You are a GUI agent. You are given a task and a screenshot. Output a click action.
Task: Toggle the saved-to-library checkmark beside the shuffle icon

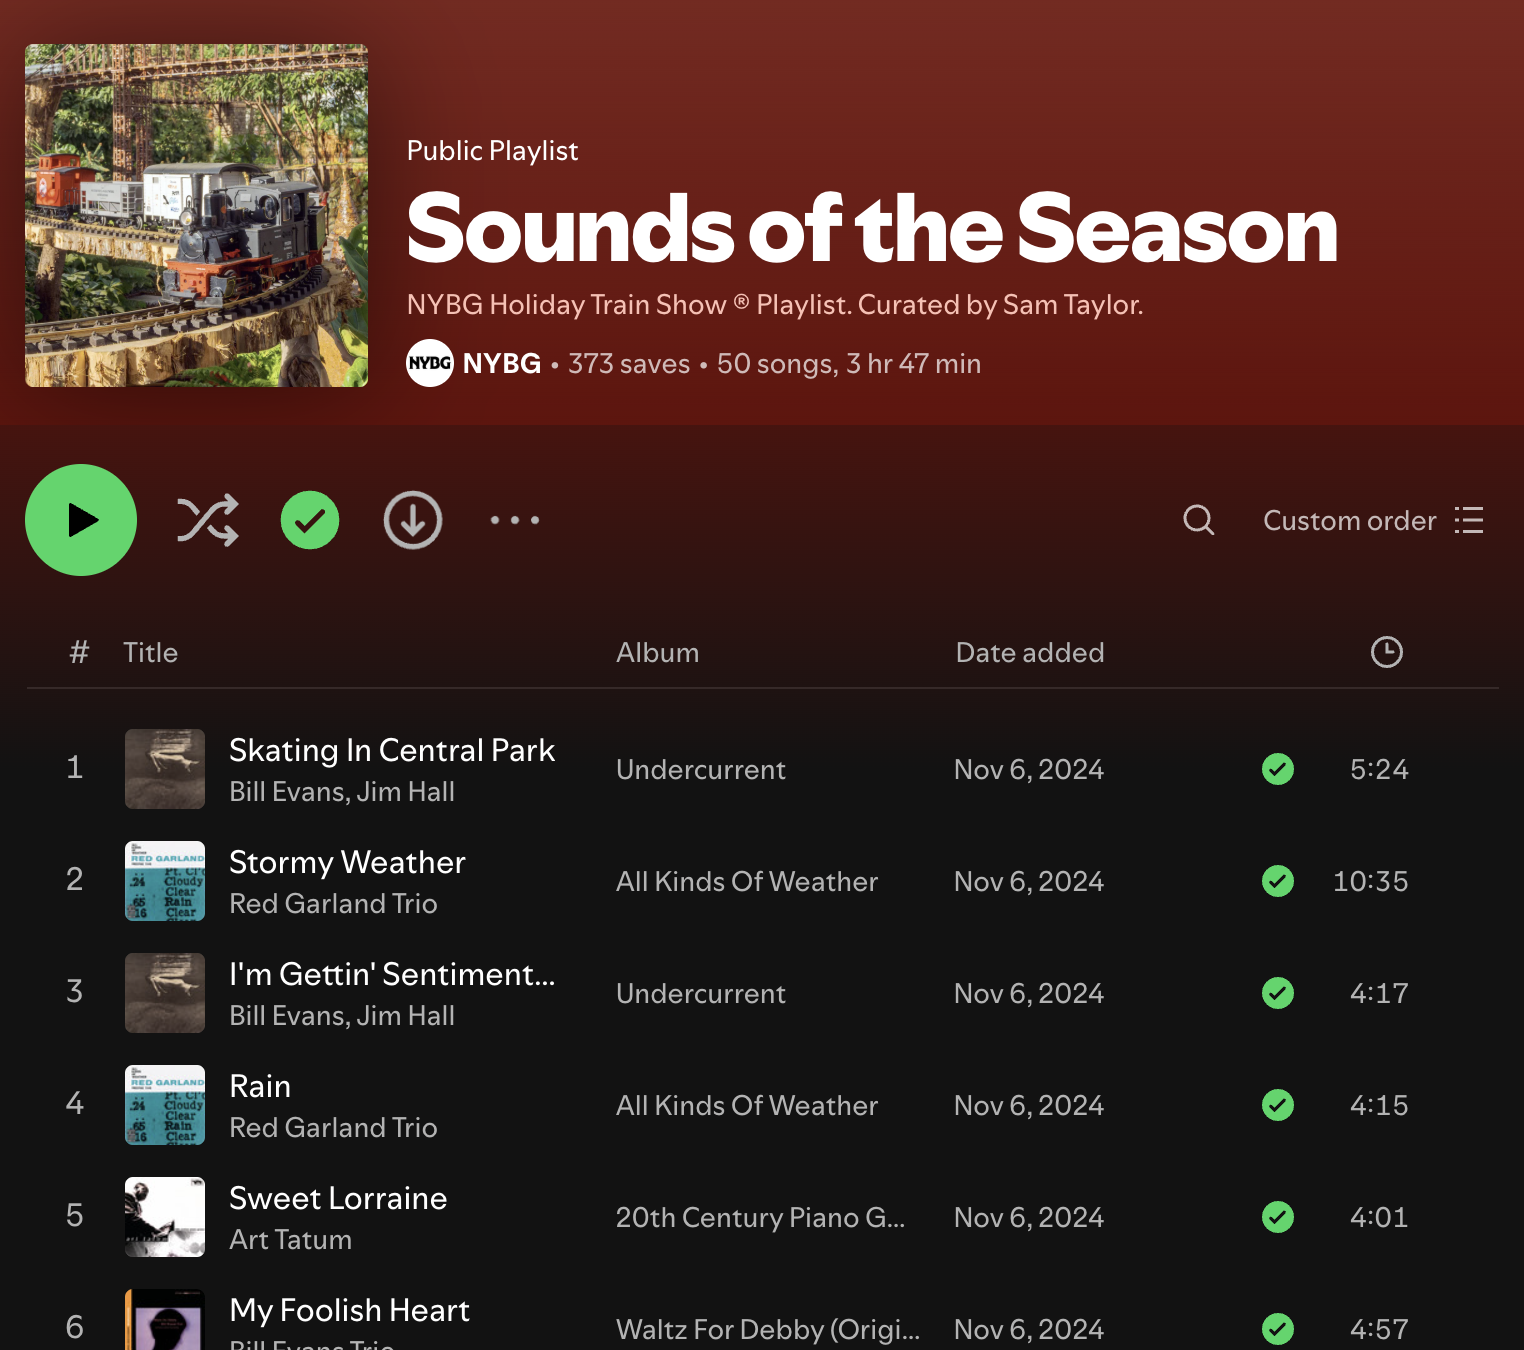pyautogui.click(x=310, y=520)
